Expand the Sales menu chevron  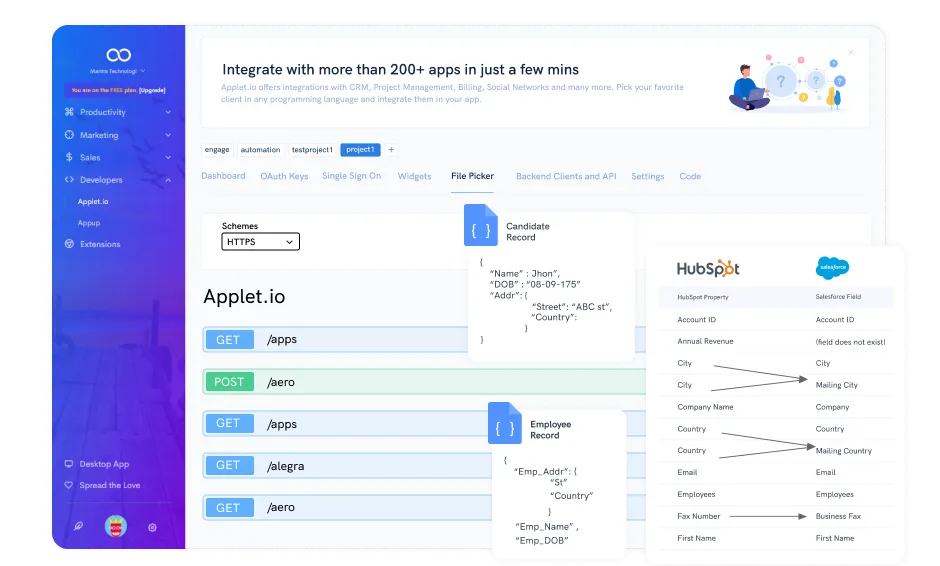point(168,157)
